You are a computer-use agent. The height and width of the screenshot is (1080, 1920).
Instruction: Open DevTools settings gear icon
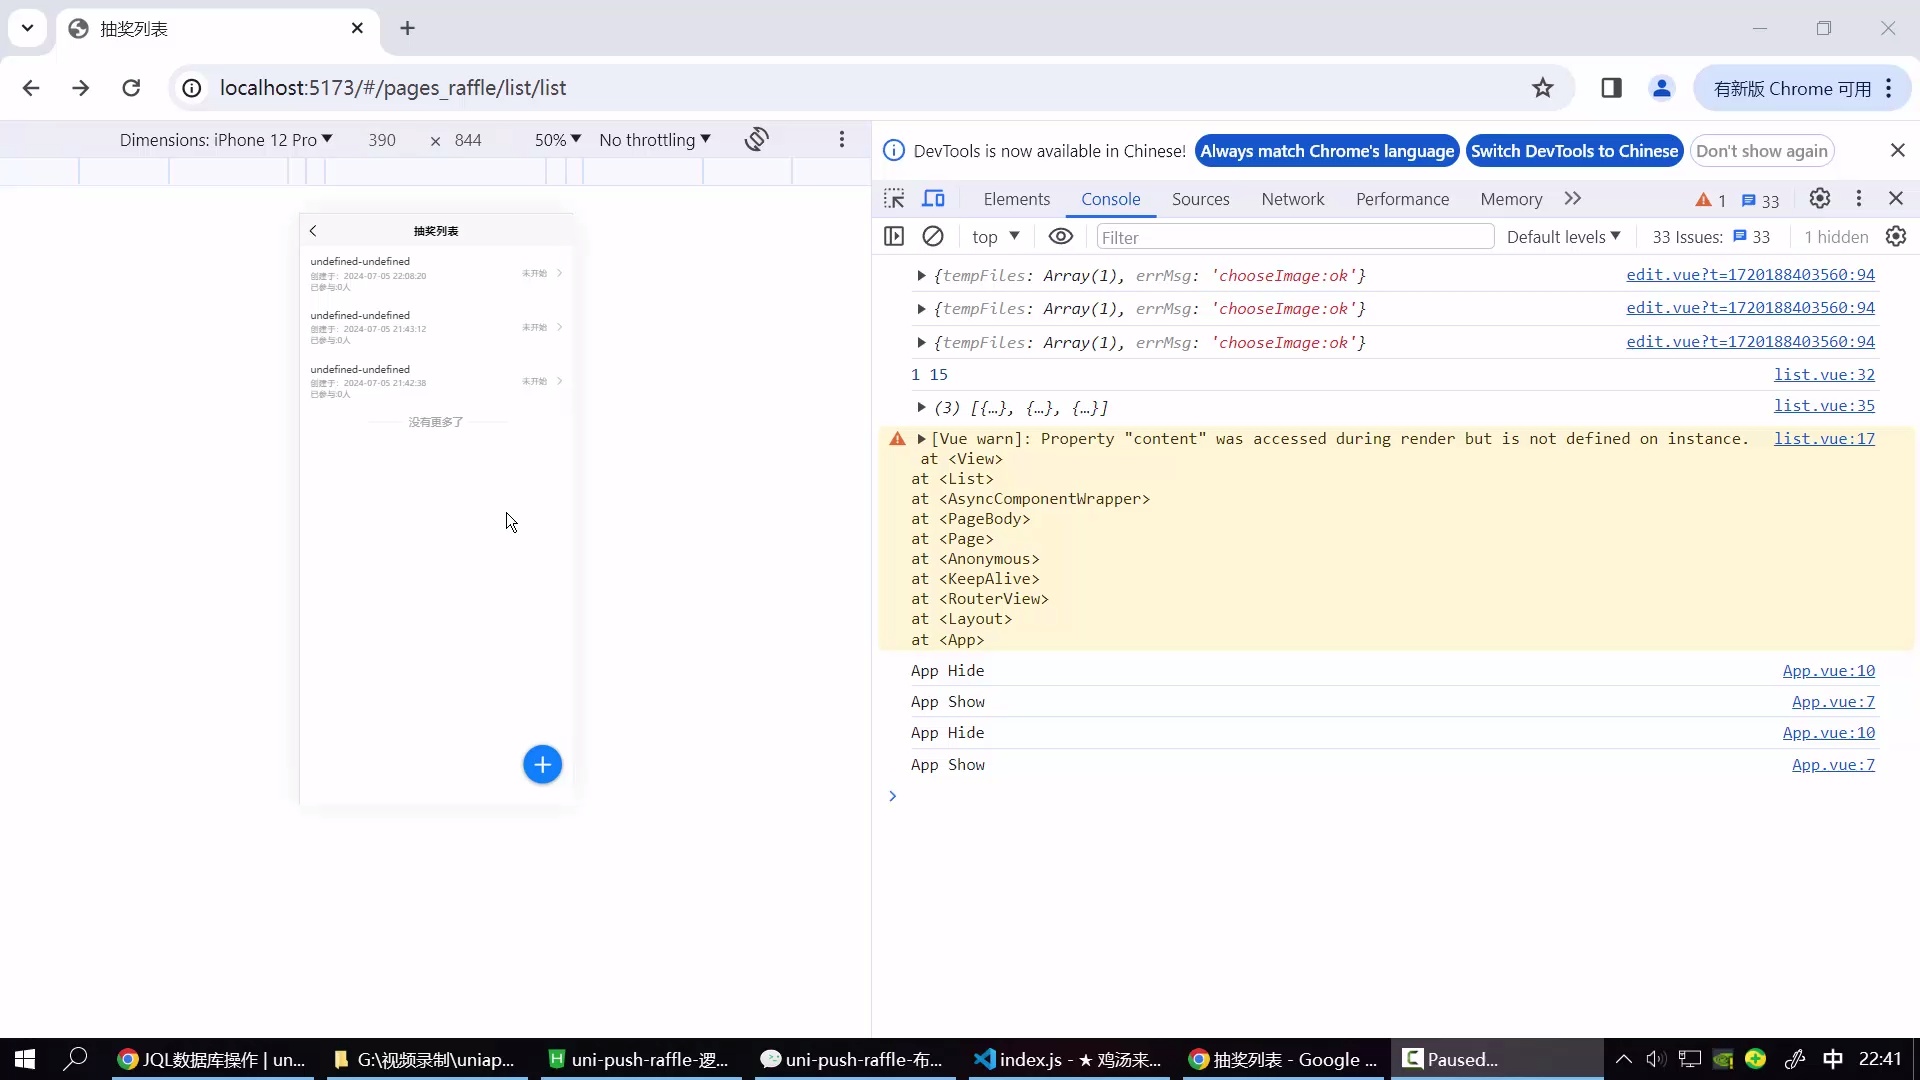coord(1819,199)
